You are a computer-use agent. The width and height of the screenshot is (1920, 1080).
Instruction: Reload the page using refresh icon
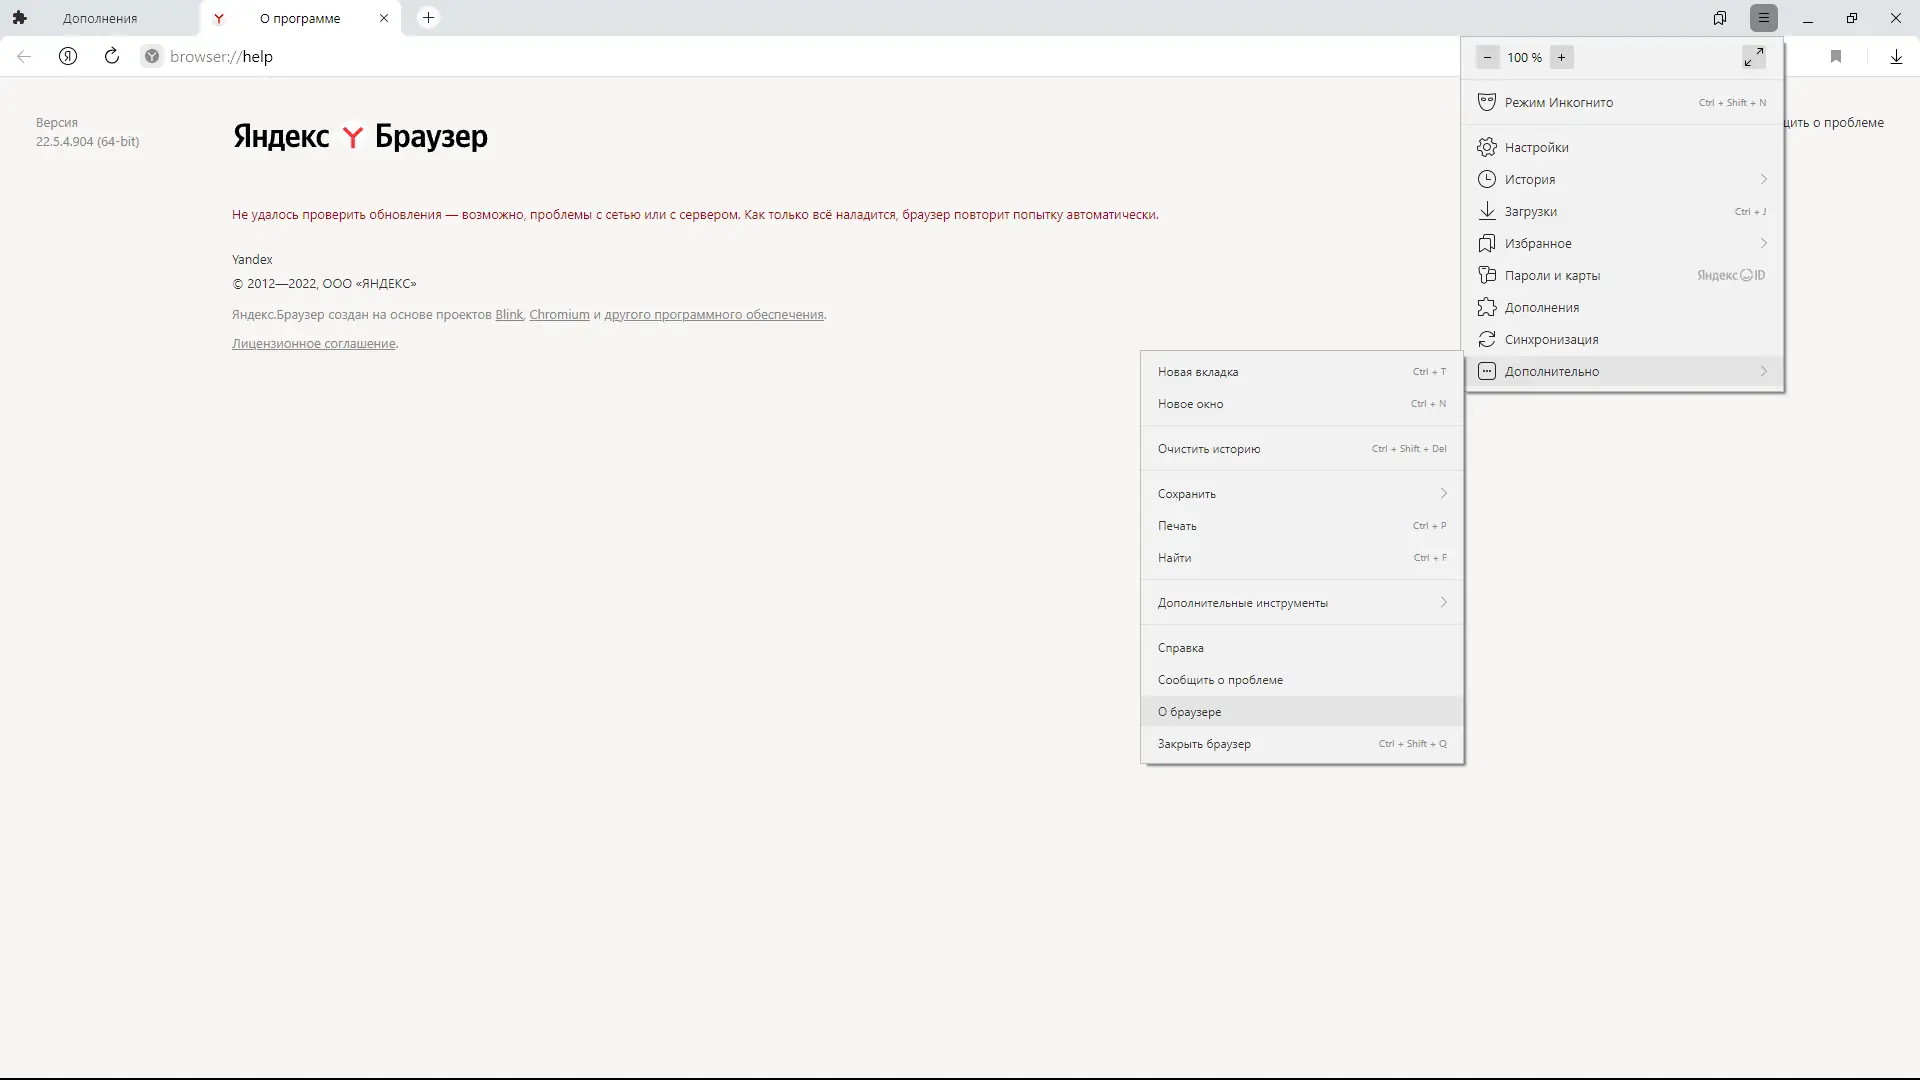pos(112,56)
